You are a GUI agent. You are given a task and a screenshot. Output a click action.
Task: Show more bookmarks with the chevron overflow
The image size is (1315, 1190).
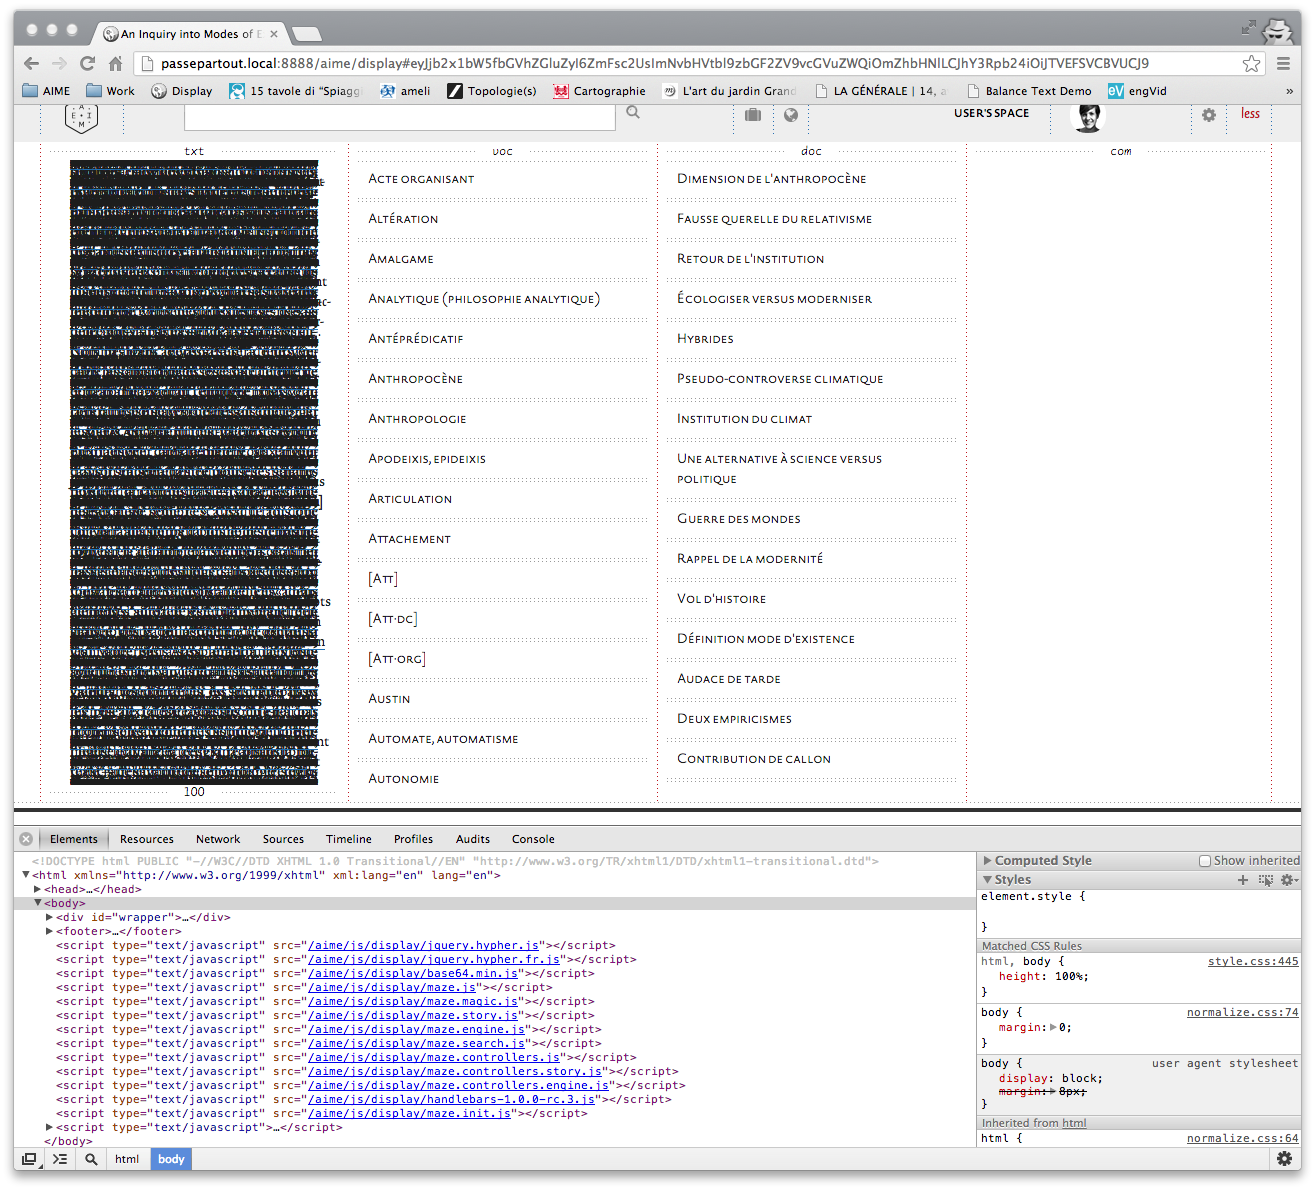pyautogui.click(x=1289, y=91)
